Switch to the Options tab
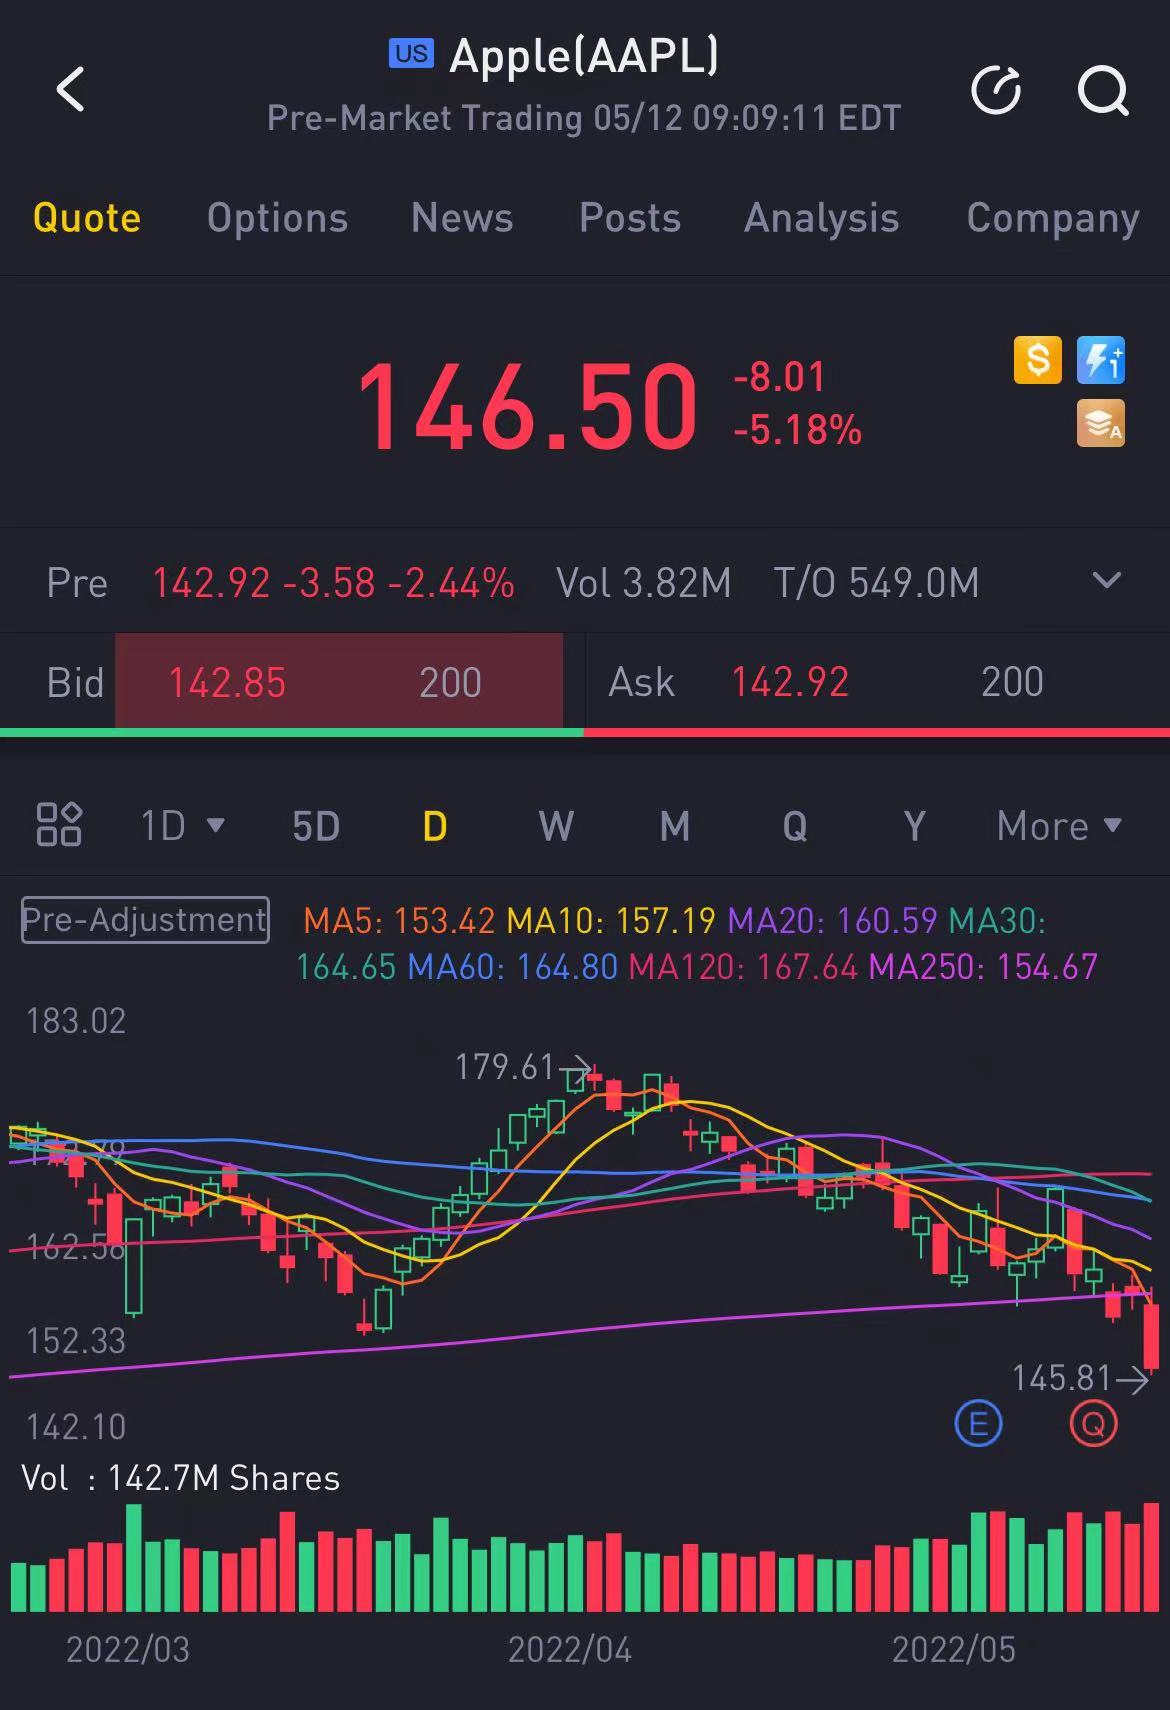1170x1710 pixels. point(277,218)
